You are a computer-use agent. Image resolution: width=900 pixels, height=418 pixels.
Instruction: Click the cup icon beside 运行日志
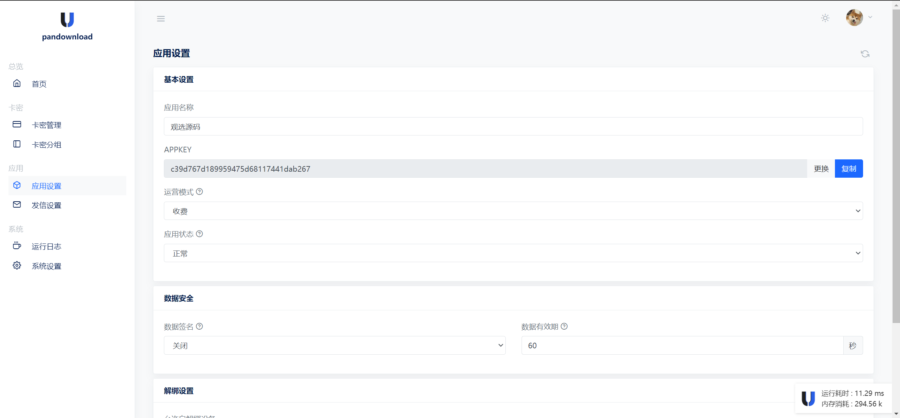pyautogui.click(x=17, y=246)
